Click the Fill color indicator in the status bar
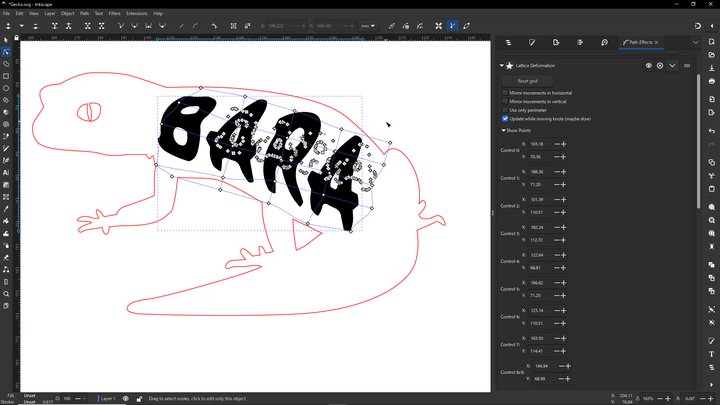 29,395
